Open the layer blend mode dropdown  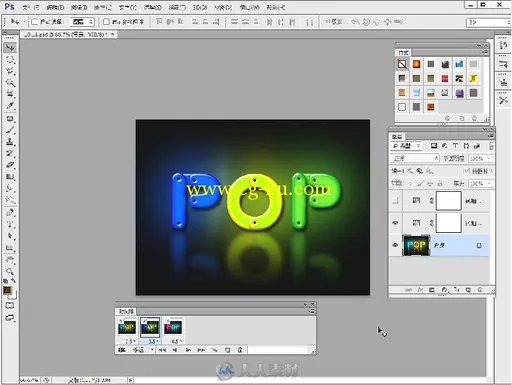pyautogui.click(x=415, y=158)
